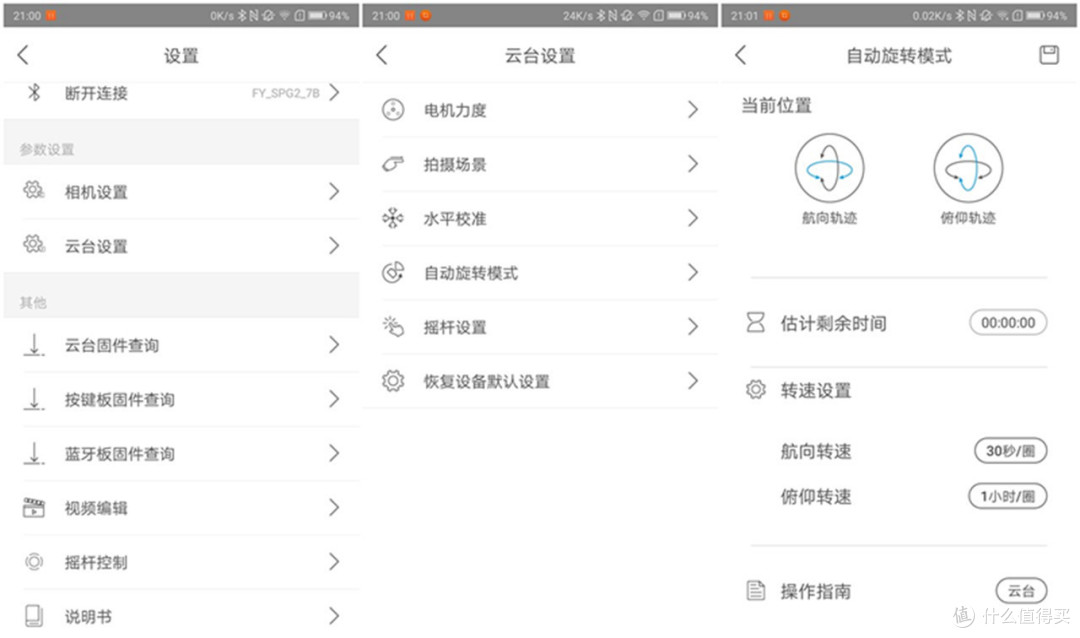1080x638 pixels.
Task: Tap the 航向转速 label
Action: point(816,451)
